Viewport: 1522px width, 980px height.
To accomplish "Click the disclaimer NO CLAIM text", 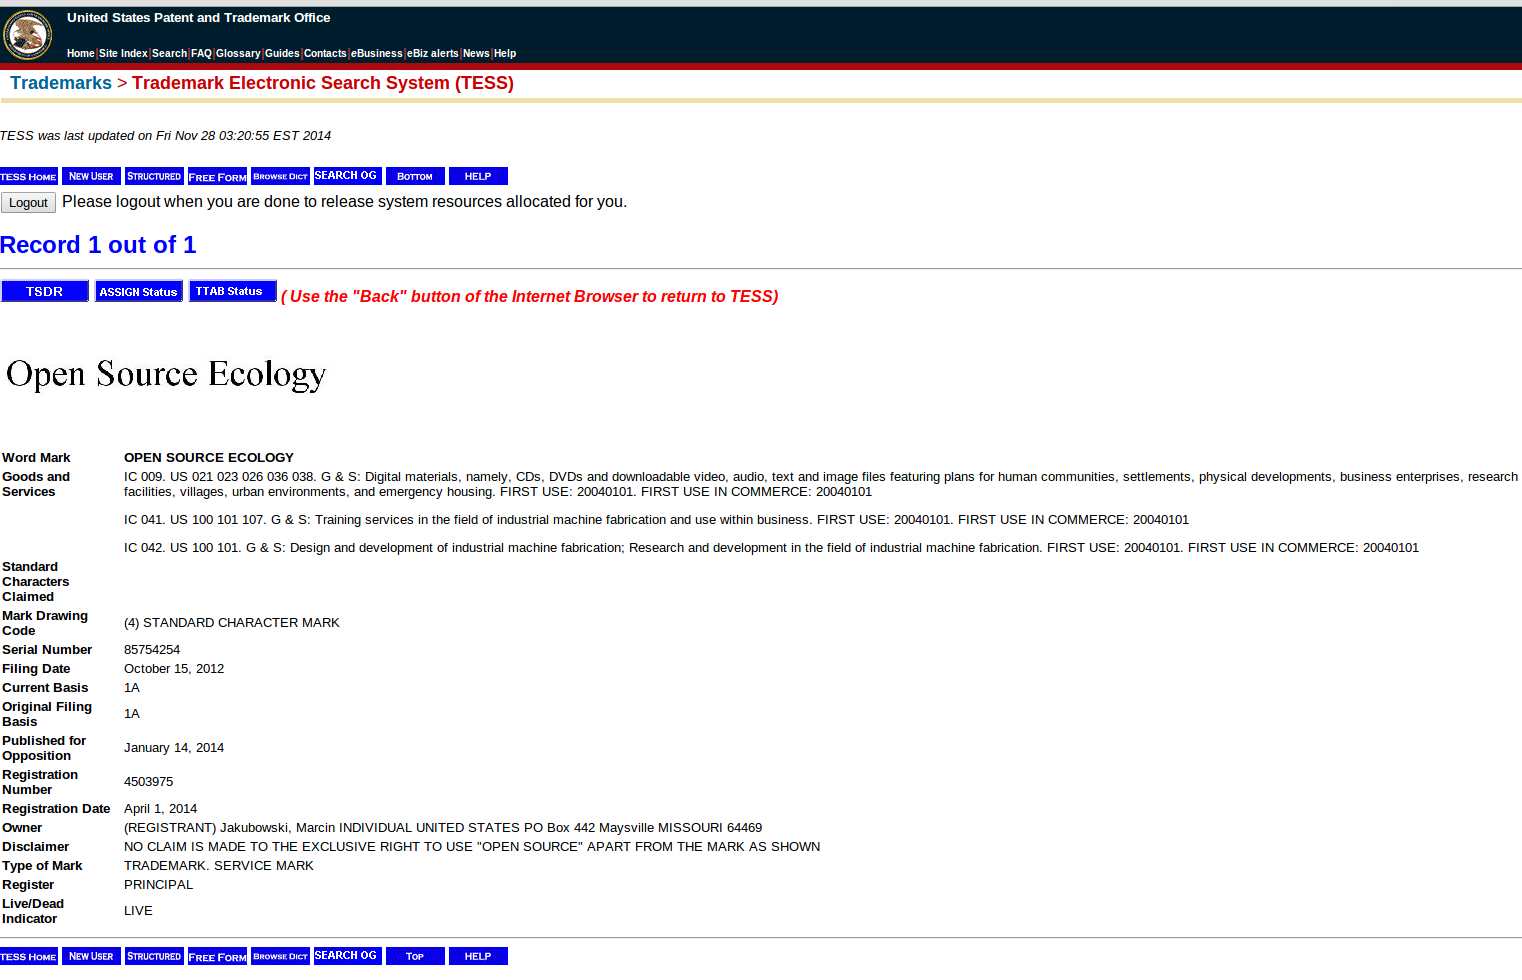I will pos(472,847).
